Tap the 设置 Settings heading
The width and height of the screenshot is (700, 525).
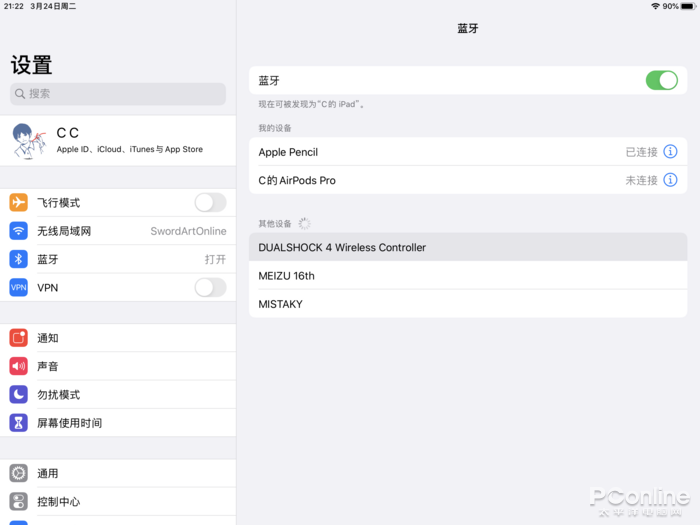[31, 65]
